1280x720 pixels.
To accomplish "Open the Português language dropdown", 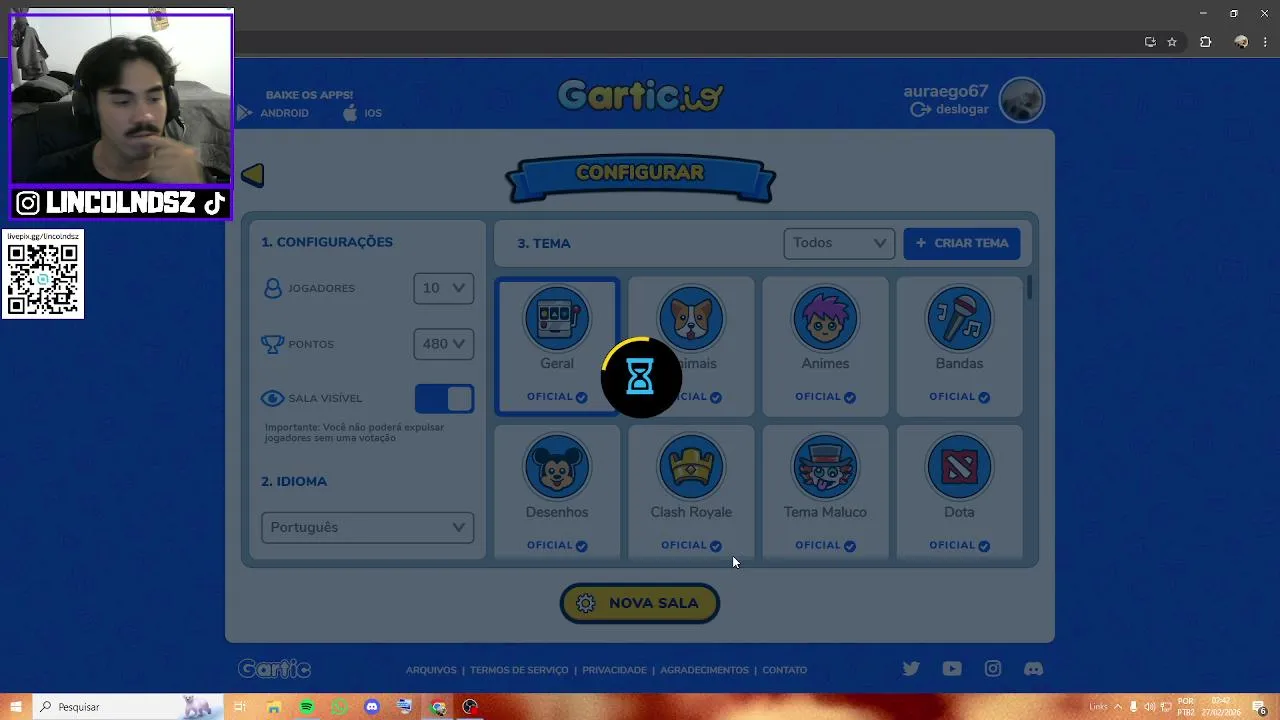I will (367, 527).
